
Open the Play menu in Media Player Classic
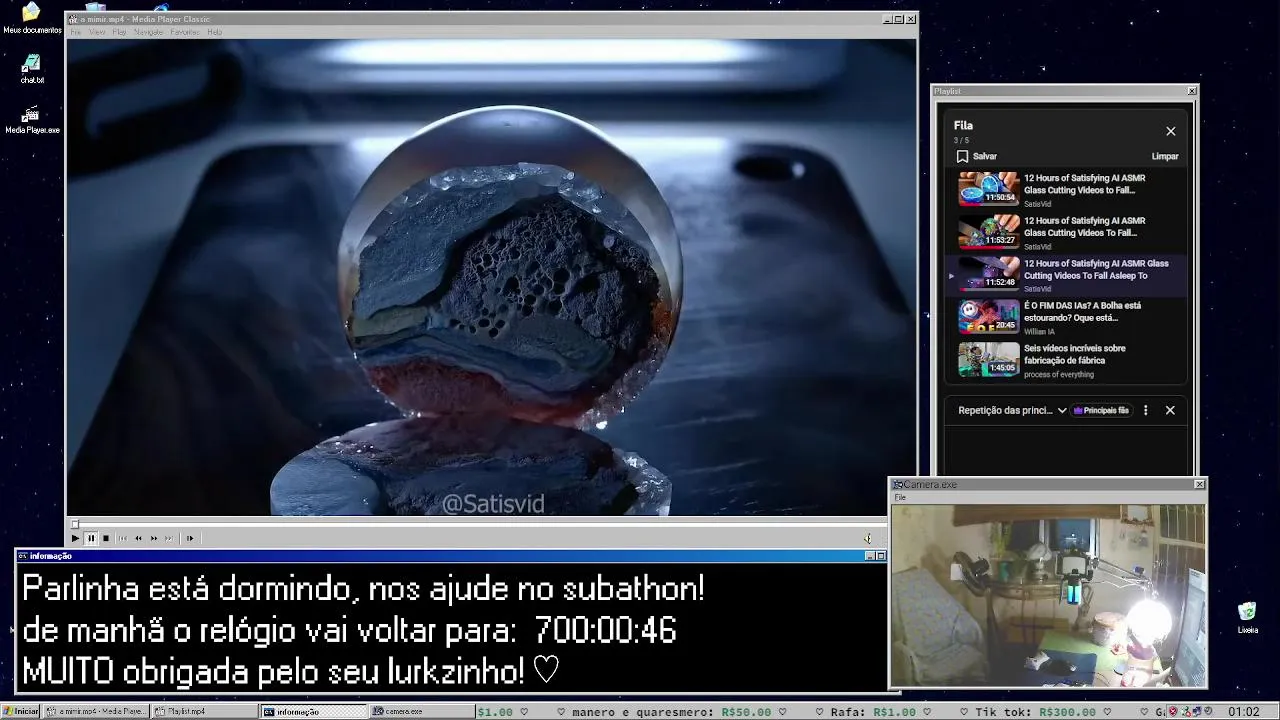(119, 32)
